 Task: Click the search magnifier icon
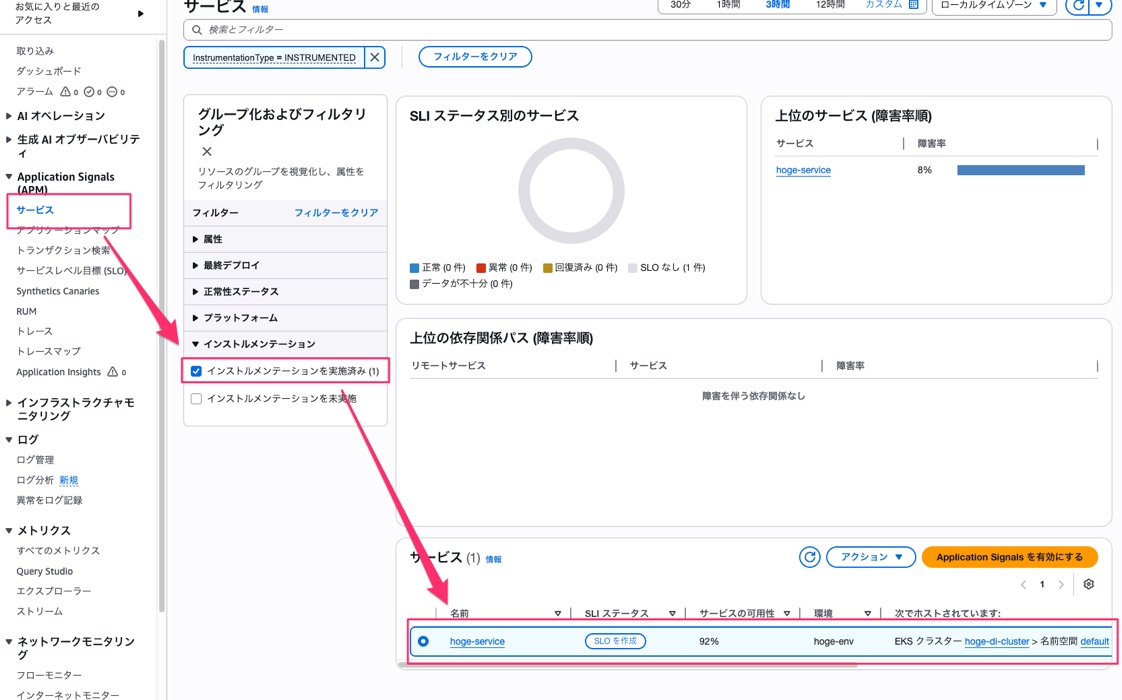[197, 30]
